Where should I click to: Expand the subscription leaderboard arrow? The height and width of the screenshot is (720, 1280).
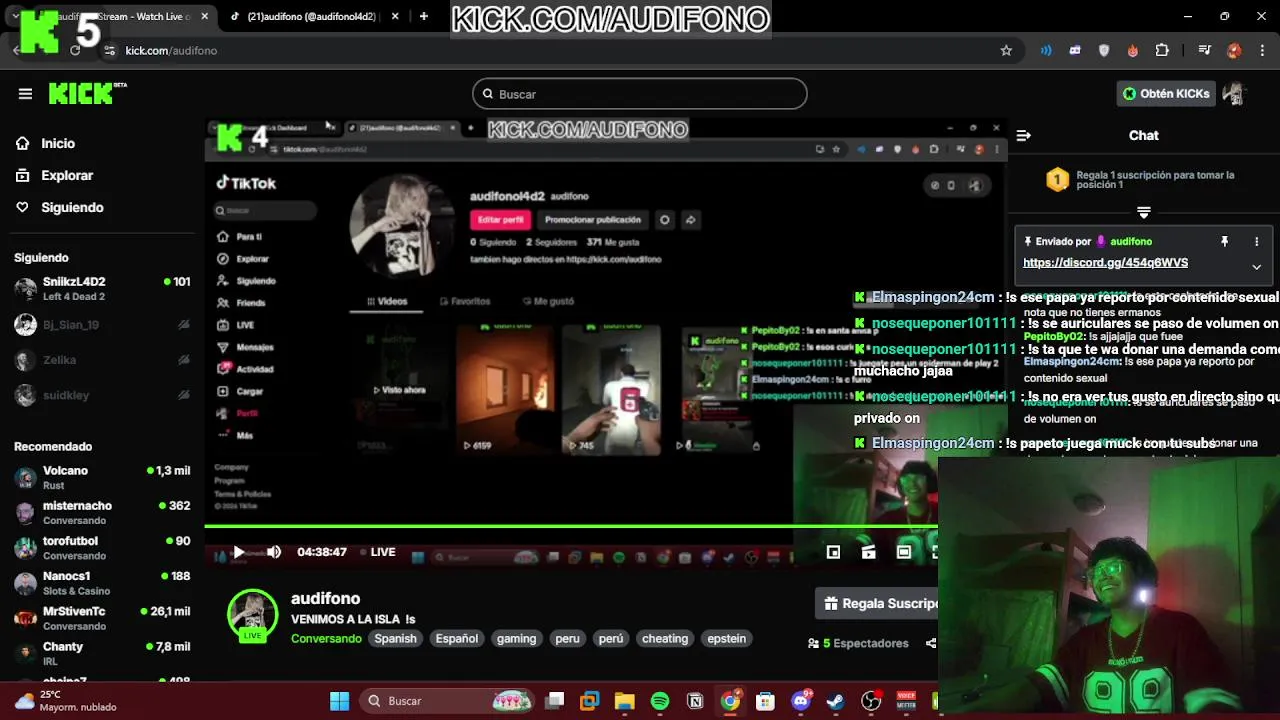point(1144,212)
